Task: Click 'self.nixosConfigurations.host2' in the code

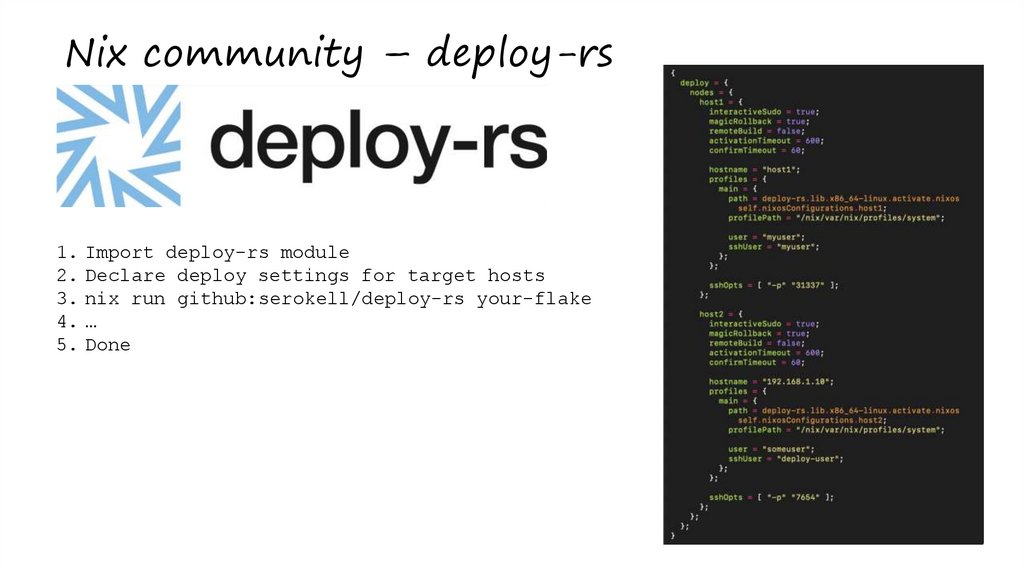Action: pyautogui.click(x=812, y=421)
